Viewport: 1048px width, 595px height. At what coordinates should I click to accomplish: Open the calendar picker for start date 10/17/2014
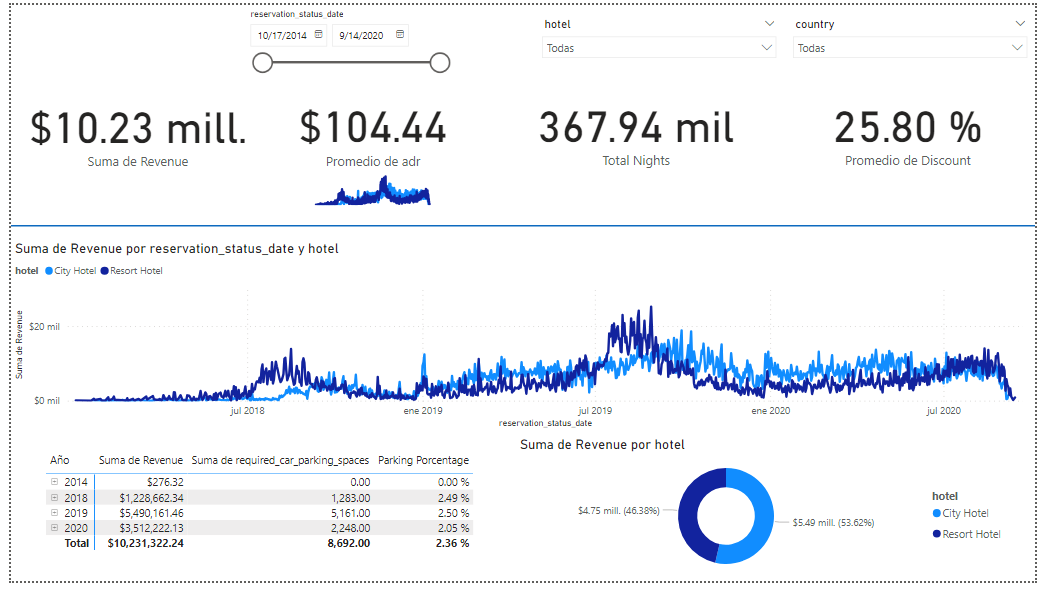(x=319, y=35)
